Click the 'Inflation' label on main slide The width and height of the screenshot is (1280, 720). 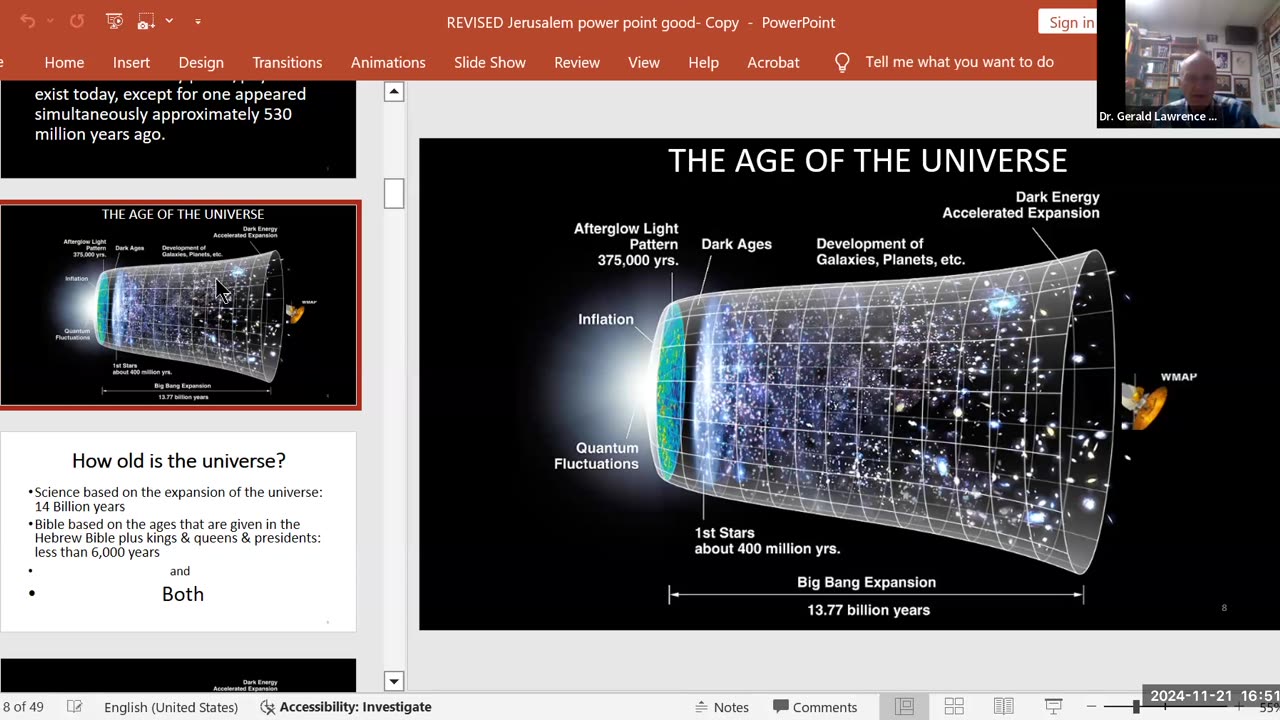coord(606,319)
